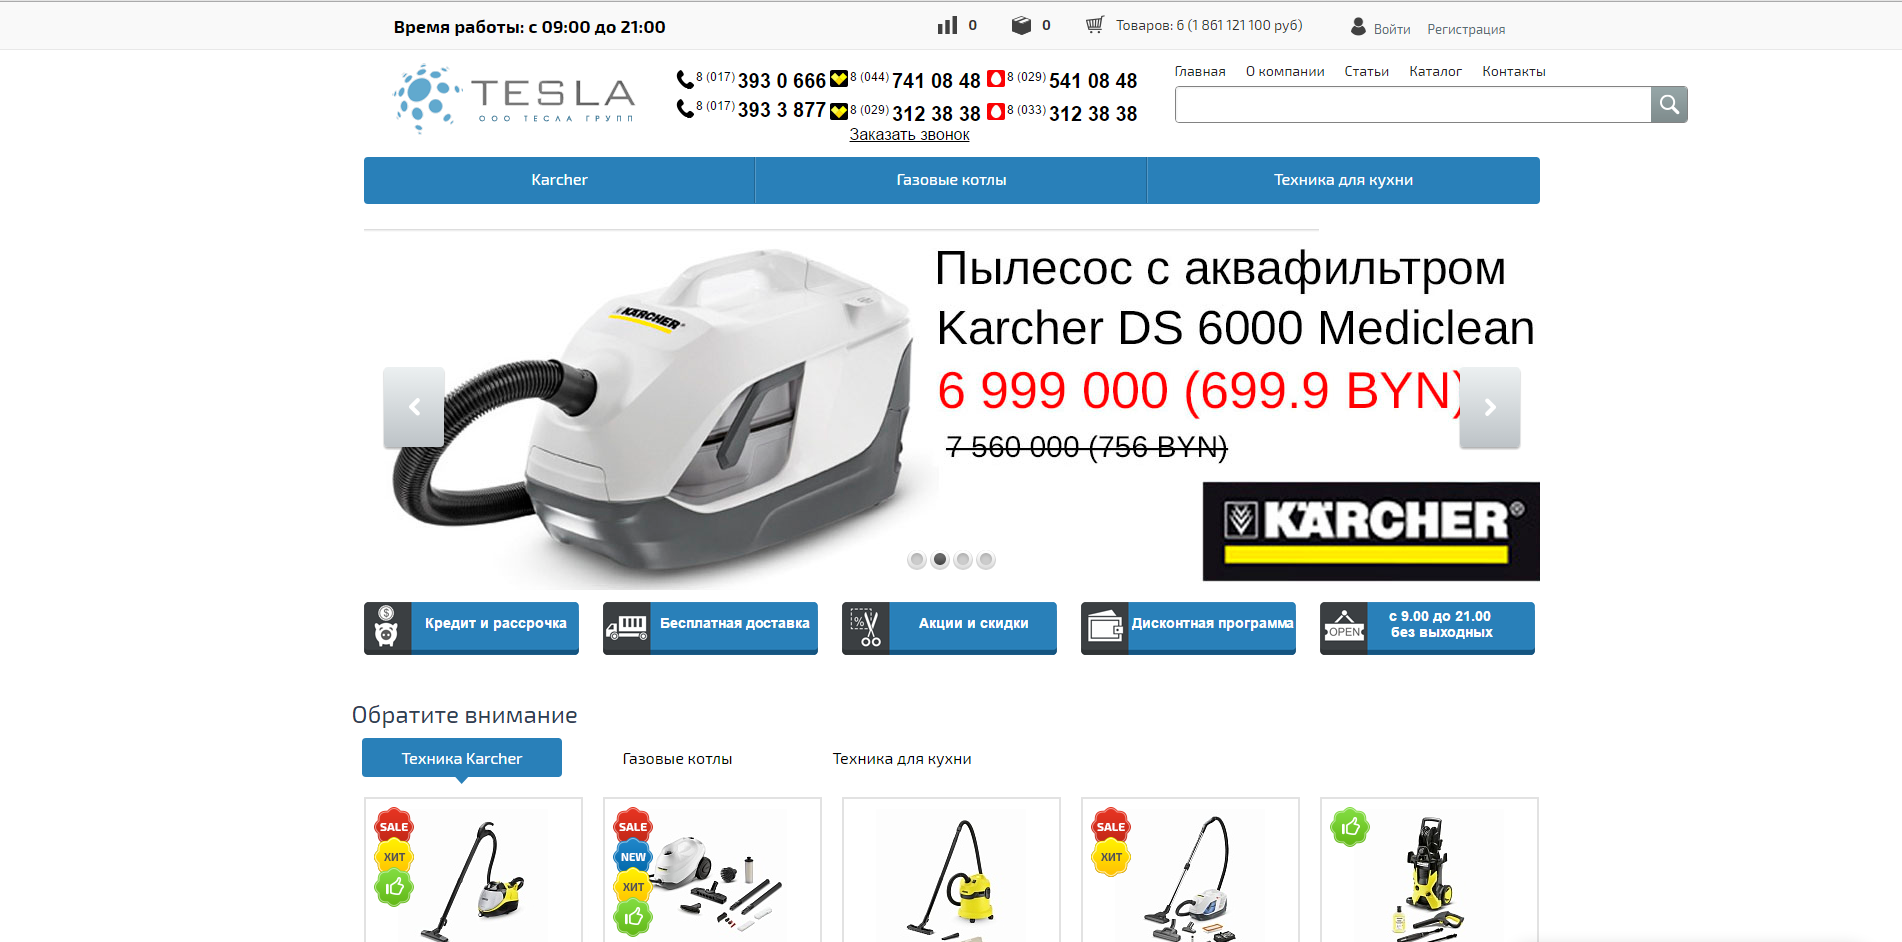The image size is (1902, 942).
Task: Click the Tesla company logo
Action: tap(514, 98)
